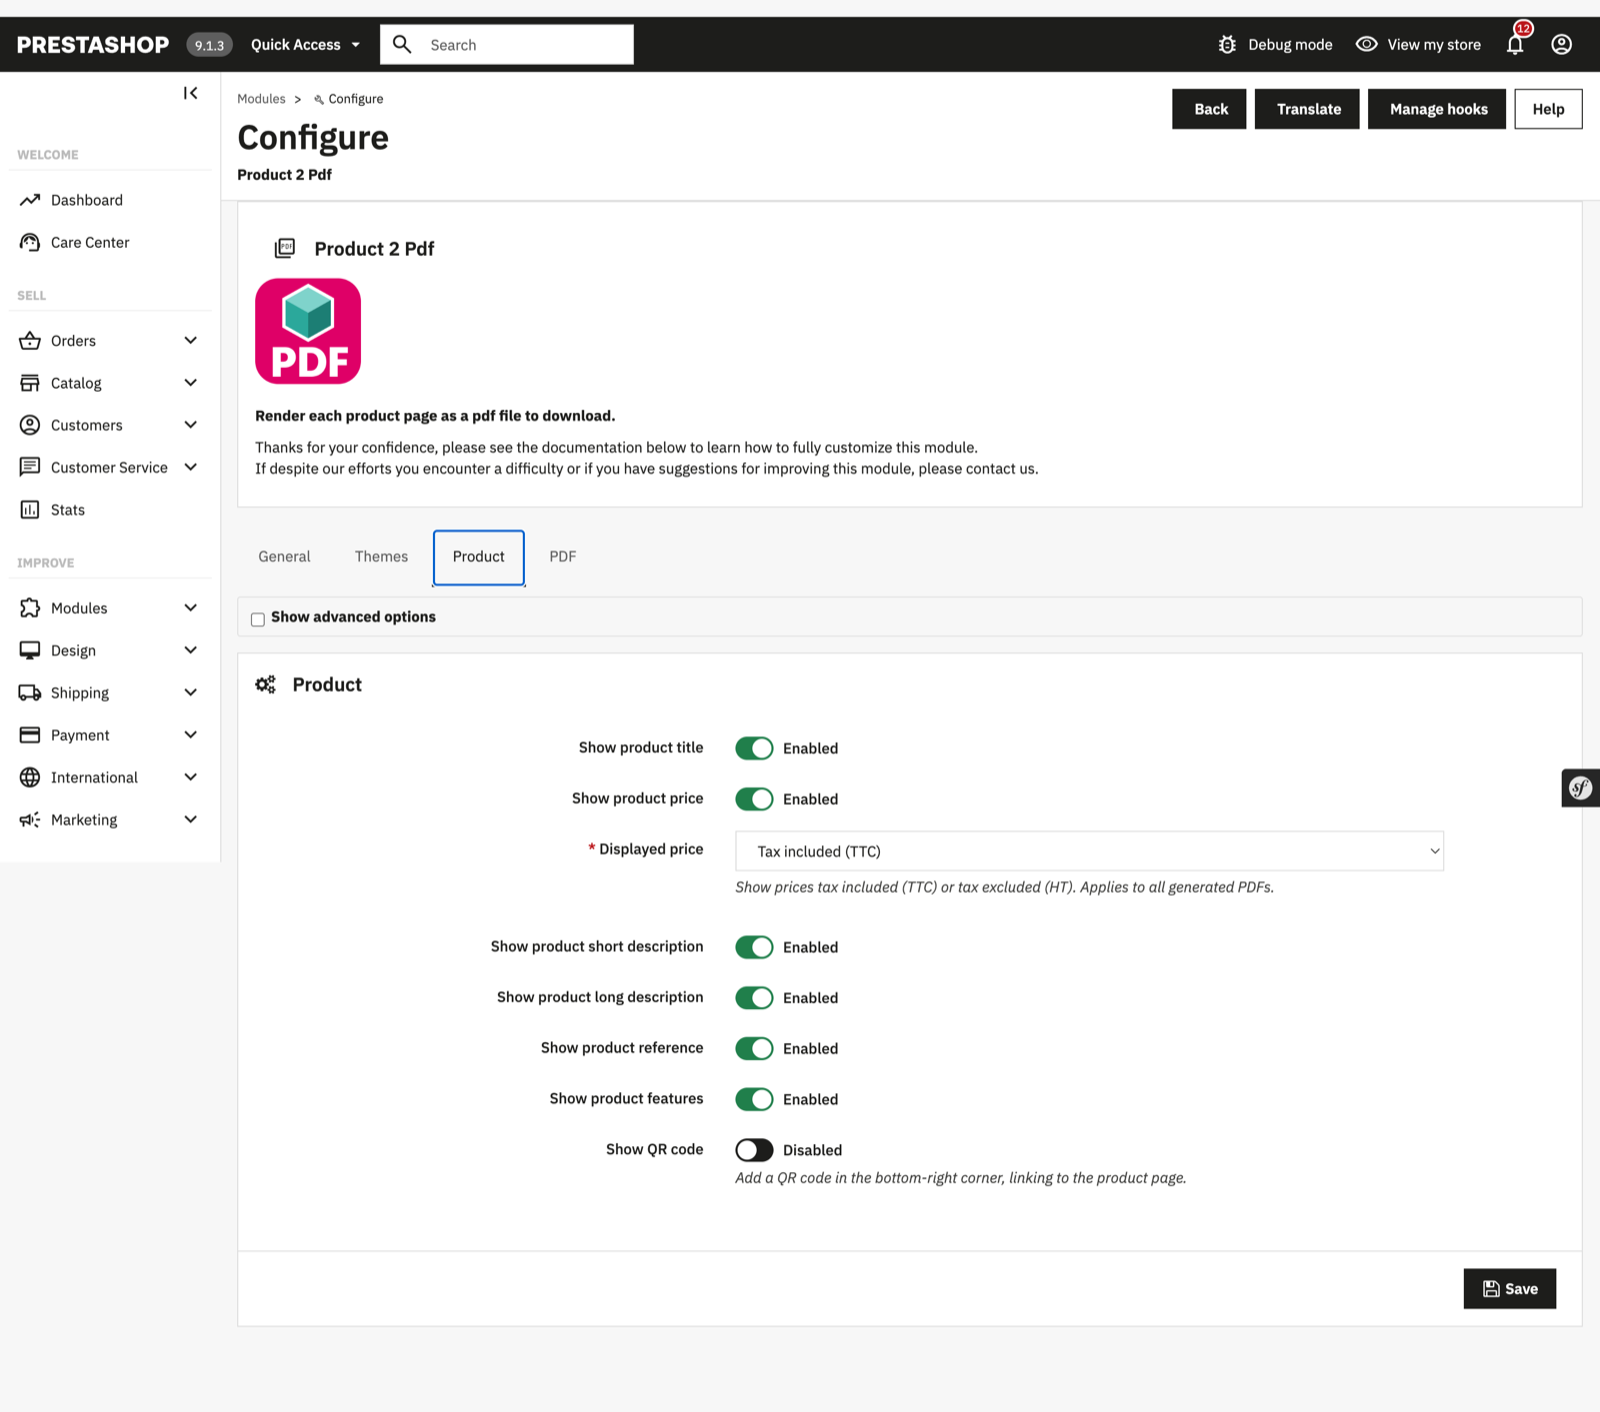
Task: Click the Orders basket icon
Action: coord(30,341)
